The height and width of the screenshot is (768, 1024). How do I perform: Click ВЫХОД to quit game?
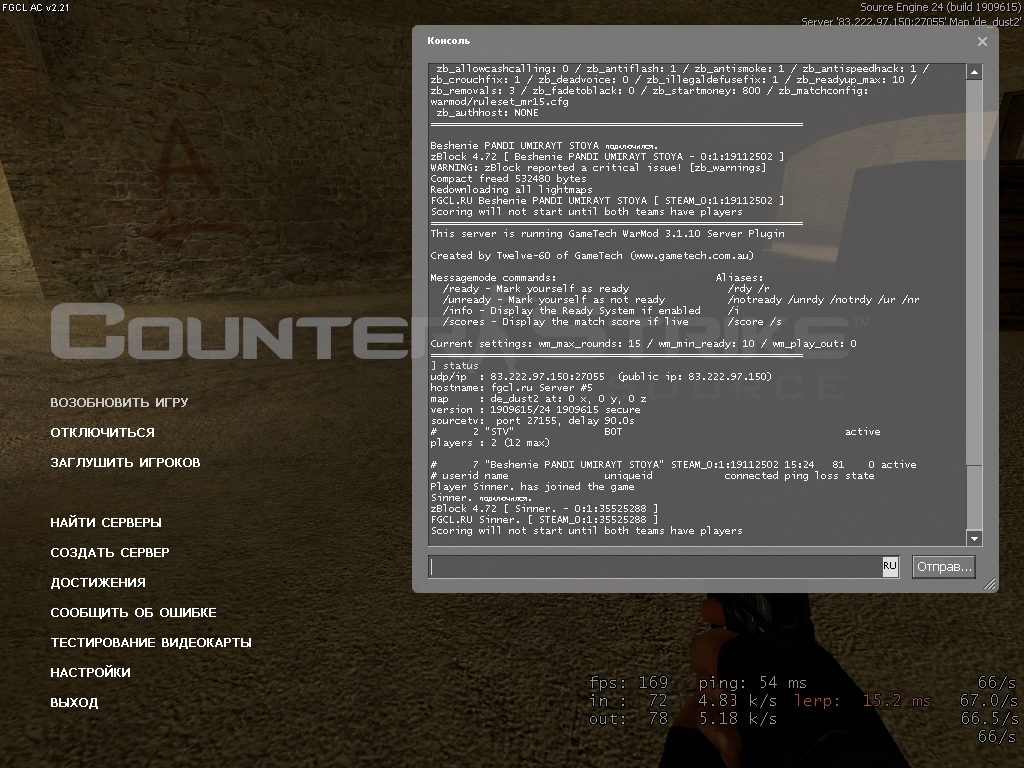coord(74,703)
